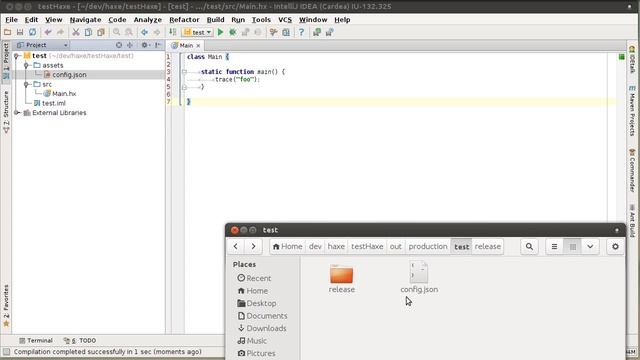Click the Cut scissors icon
Screen dimensions: 640x360
(76, 32)
